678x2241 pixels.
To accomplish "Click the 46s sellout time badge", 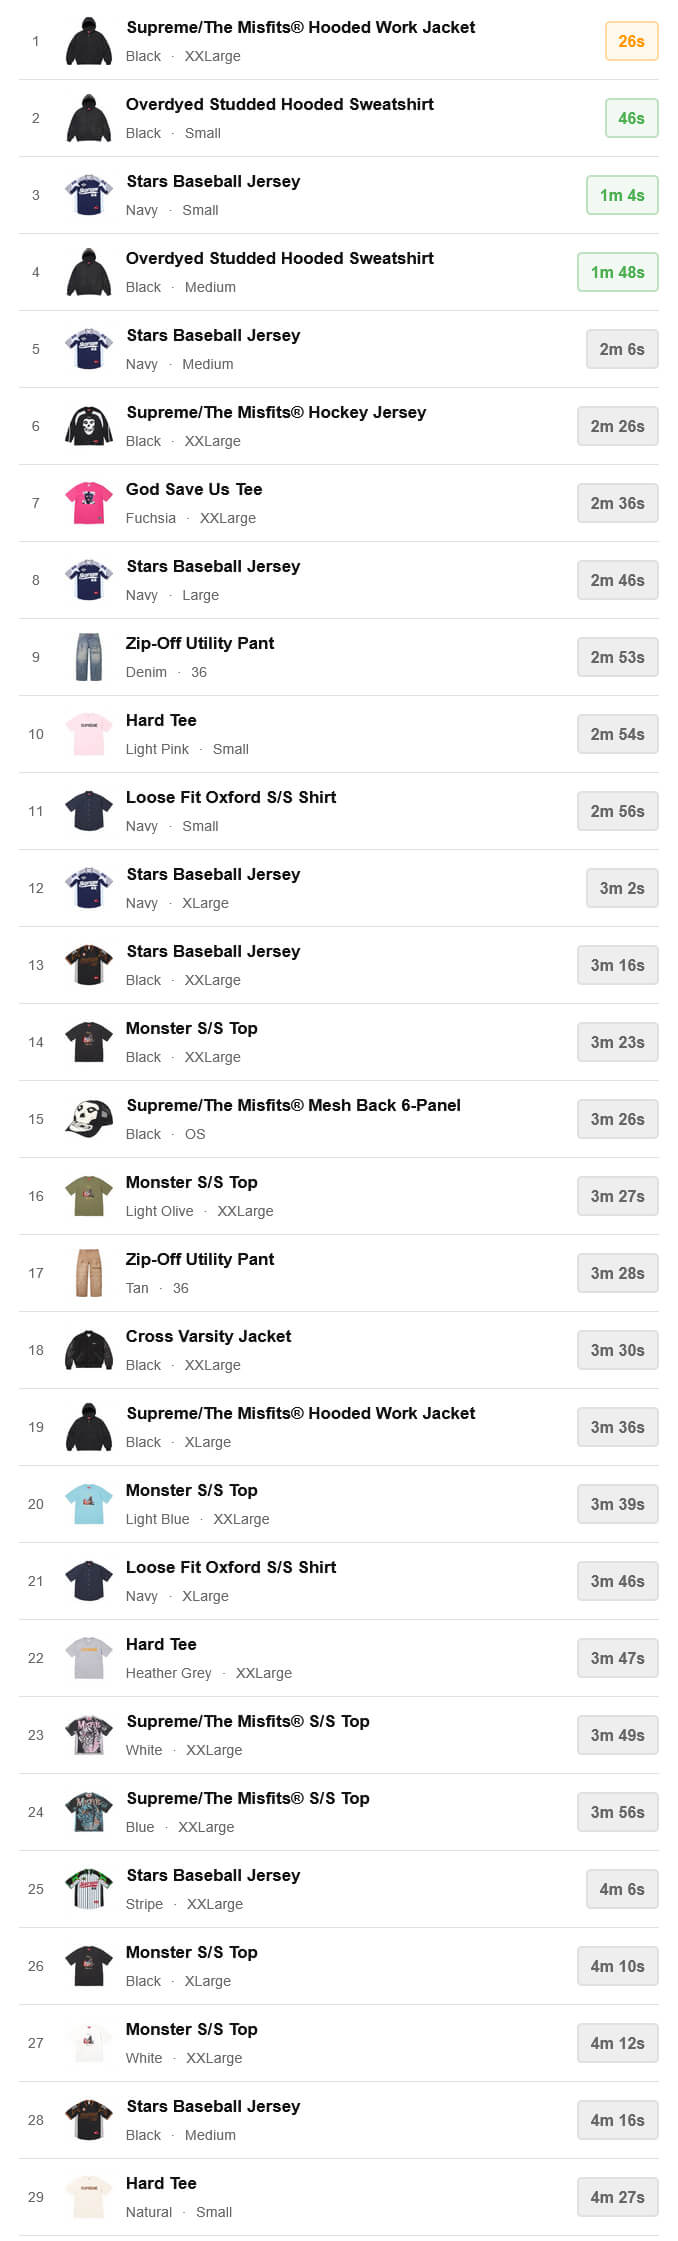I will (x=631, y=119).
